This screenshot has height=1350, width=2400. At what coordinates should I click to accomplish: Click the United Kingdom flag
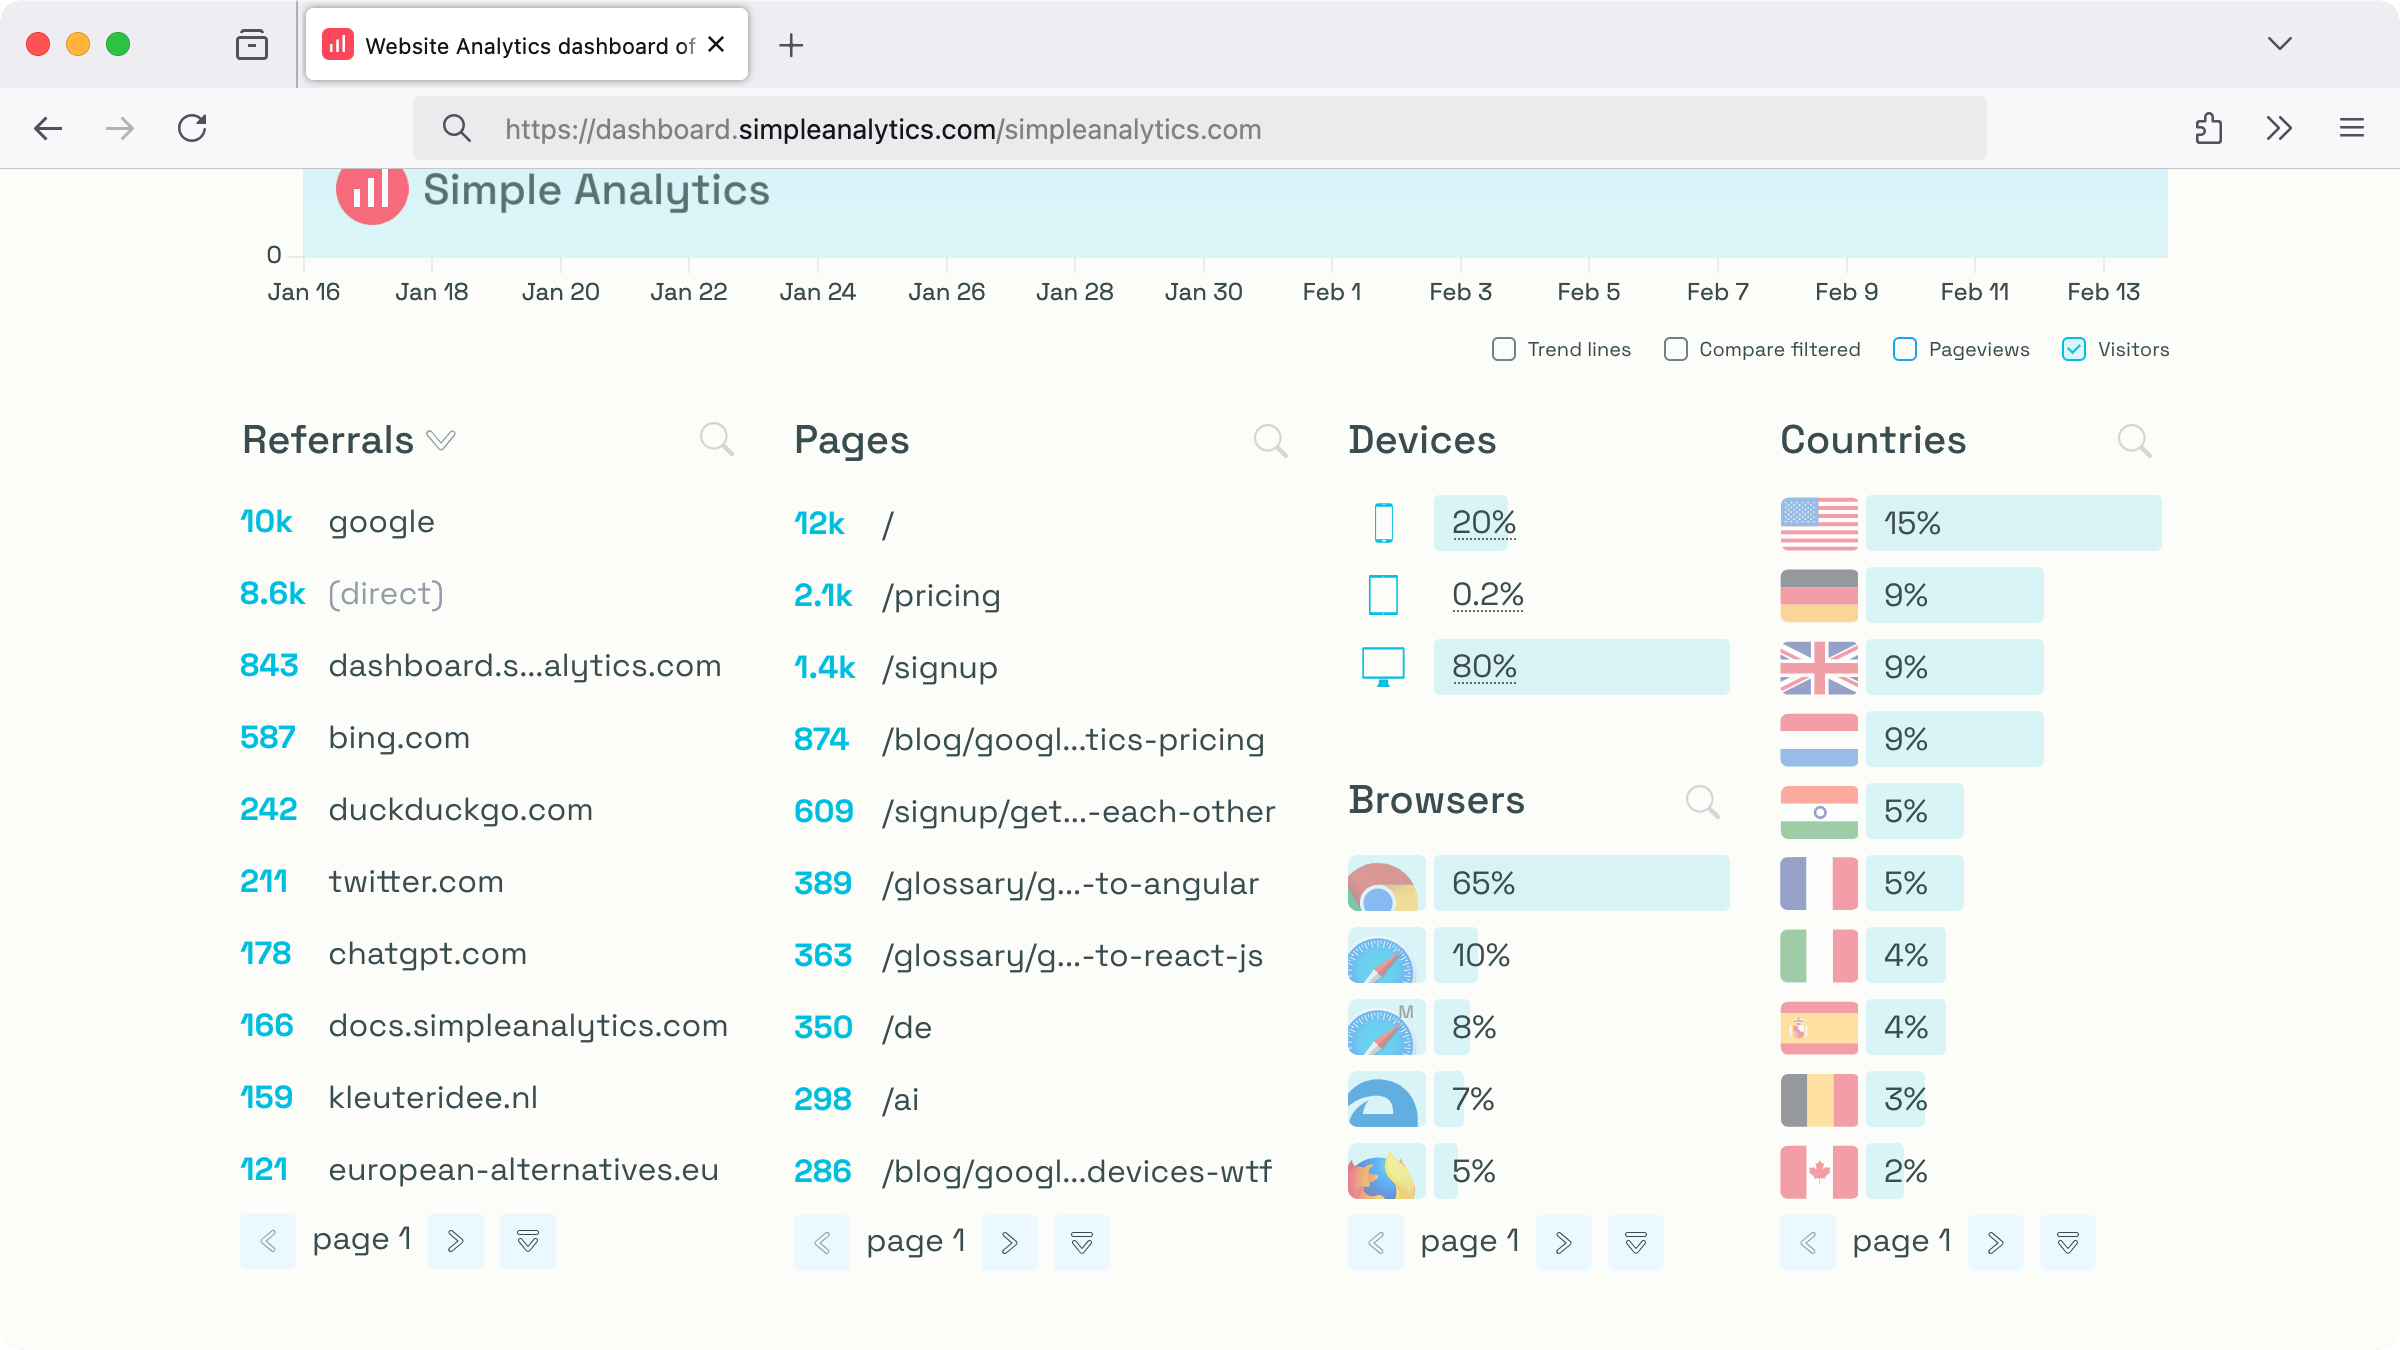click(1819, 667)
